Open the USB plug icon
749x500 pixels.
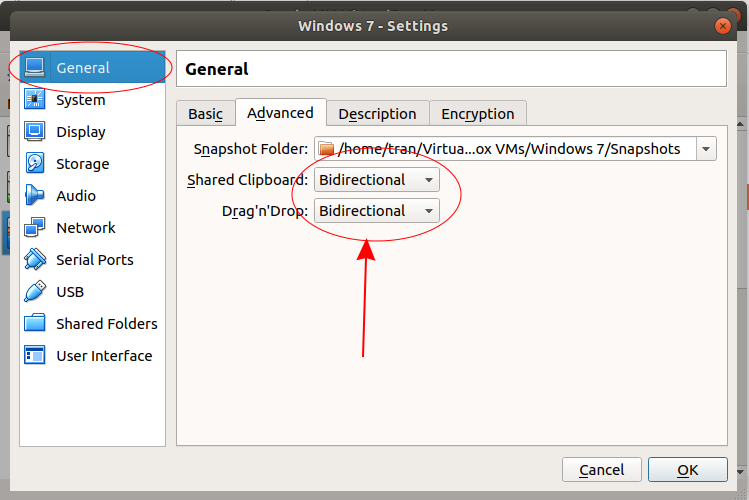pos(35,291)
